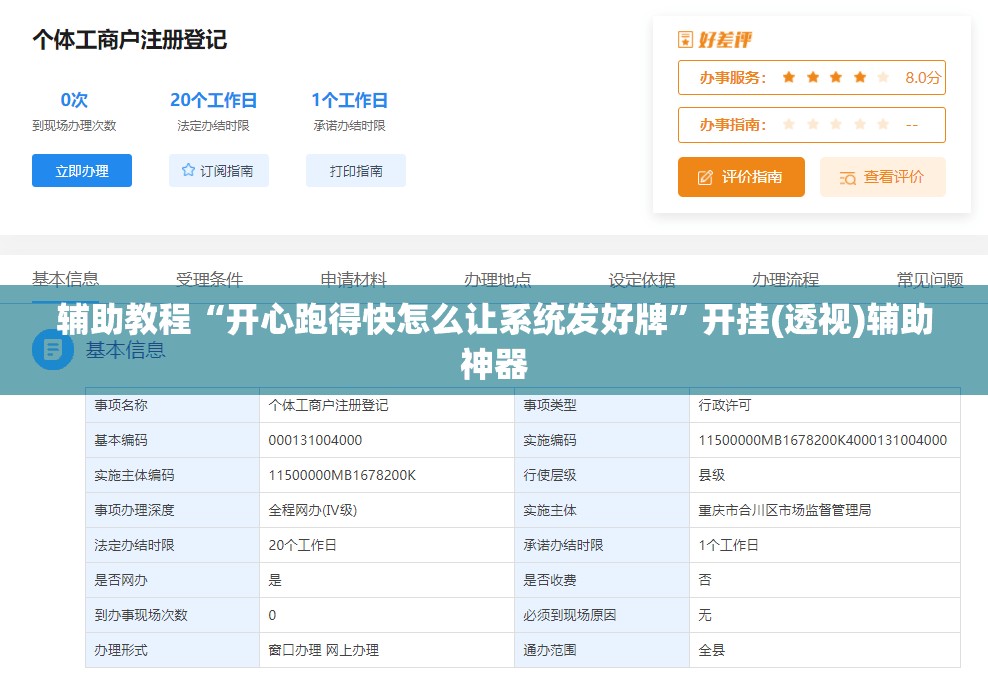Click the value 0 for 到办事现场次数
Image resolution: width=988 pixels, height=681 pixels.
click(x=272, y=615)
